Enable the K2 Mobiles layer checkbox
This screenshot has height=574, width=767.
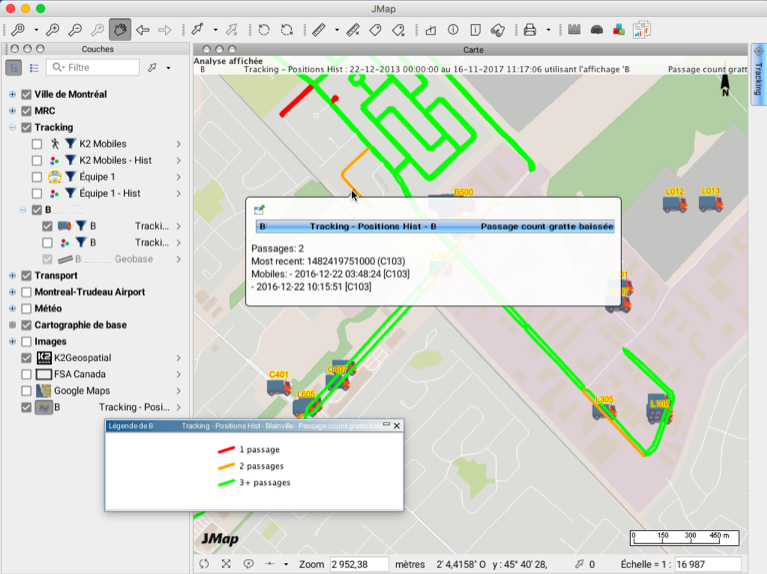coord(37,144)
